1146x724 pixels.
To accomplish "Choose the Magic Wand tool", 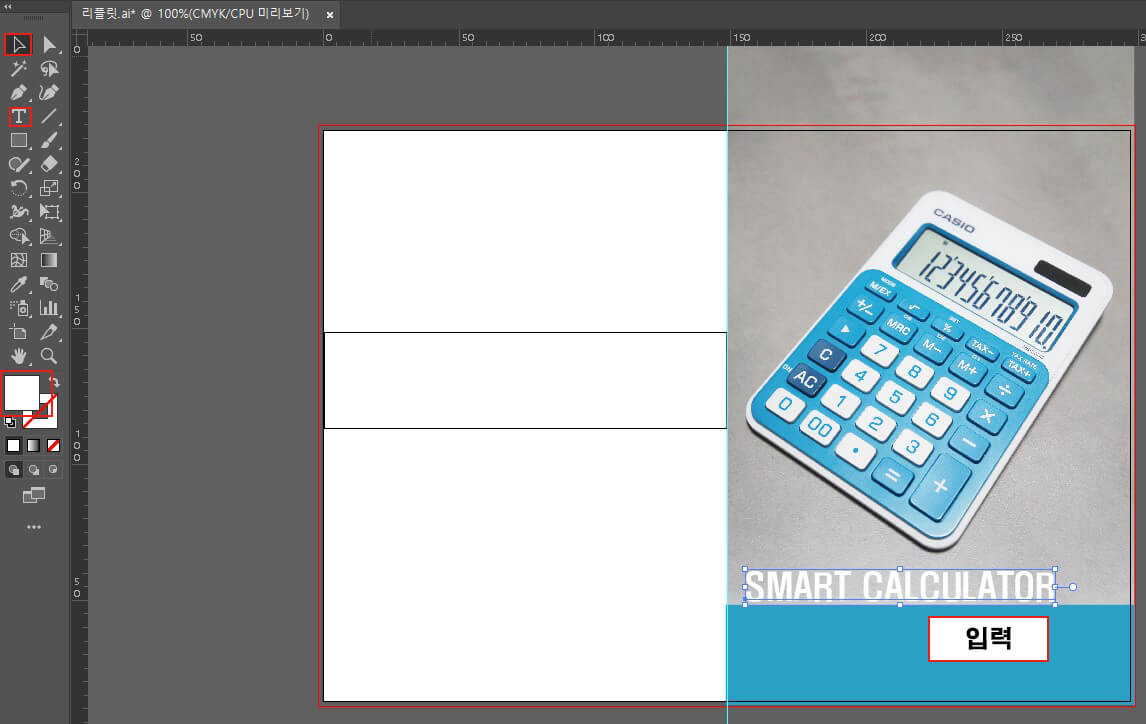I will coord(18,69).
